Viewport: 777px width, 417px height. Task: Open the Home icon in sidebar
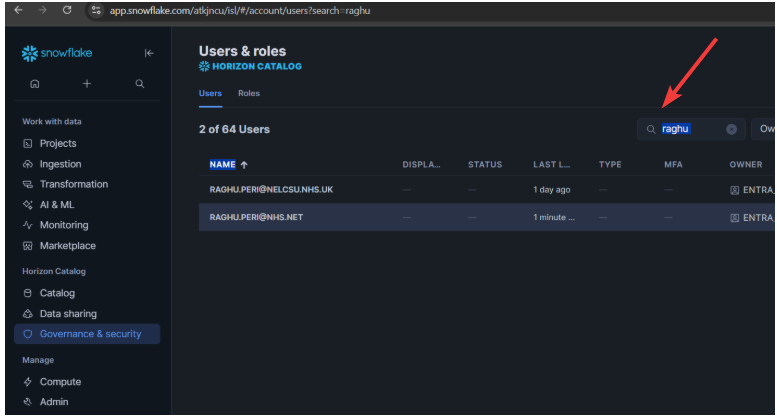click(35, 84)
